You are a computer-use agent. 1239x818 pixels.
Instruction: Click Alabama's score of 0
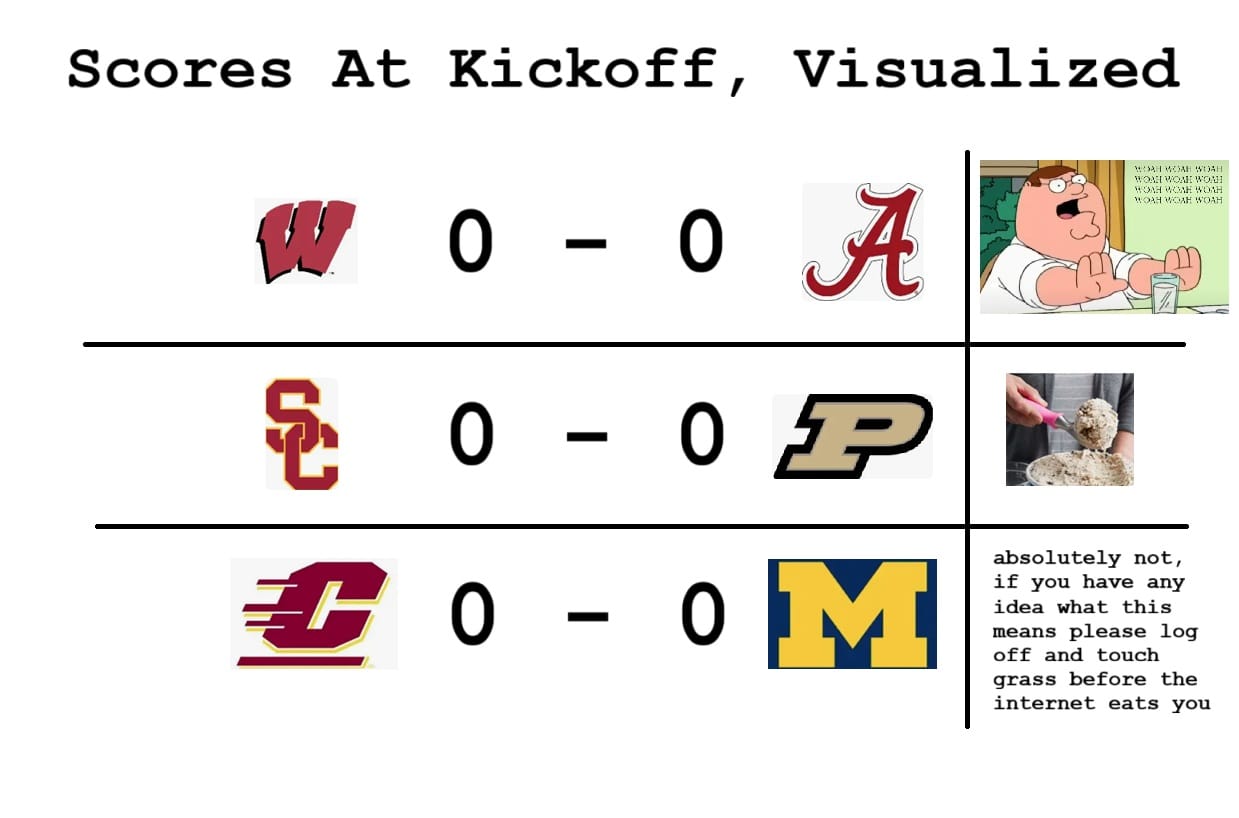pyautogui.click(x=701, y=243)
